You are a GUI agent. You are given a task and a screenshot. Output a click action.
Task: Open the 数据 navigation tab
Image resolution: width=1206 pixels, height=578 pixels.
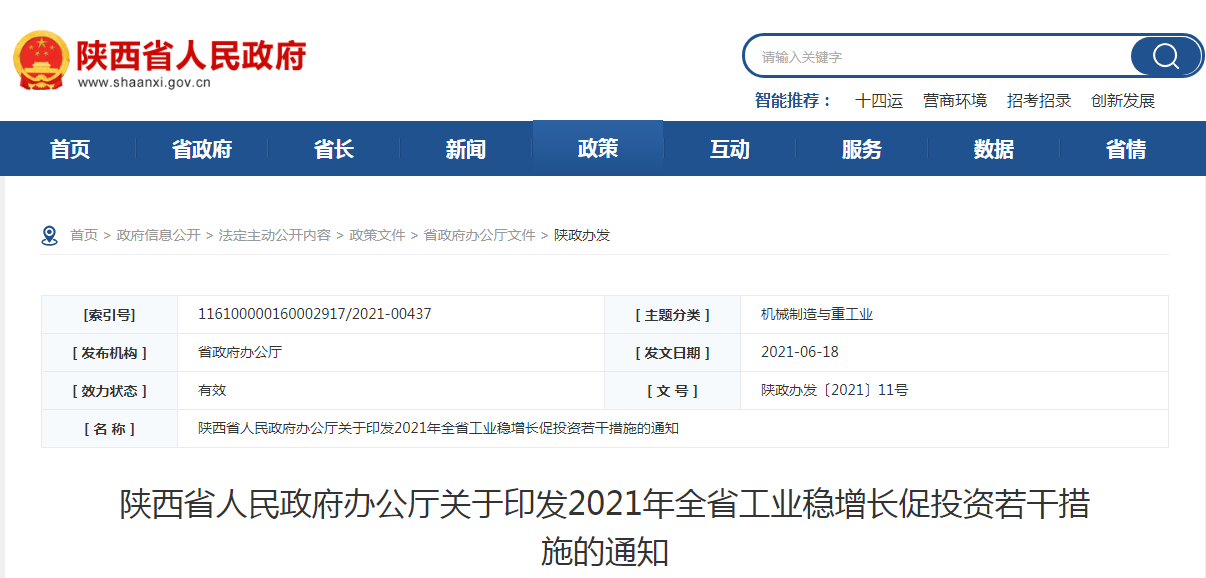(x=994, y=150)
